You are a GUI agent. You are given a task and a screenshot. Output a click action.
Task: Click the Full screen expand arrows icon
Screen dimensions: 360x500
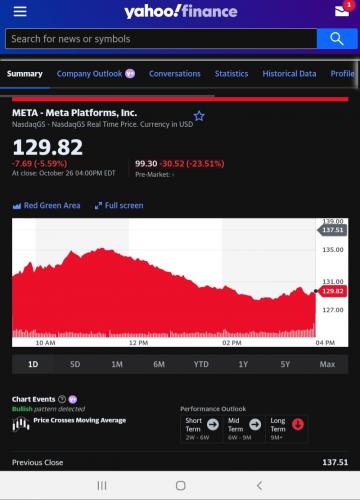[98, 206]
